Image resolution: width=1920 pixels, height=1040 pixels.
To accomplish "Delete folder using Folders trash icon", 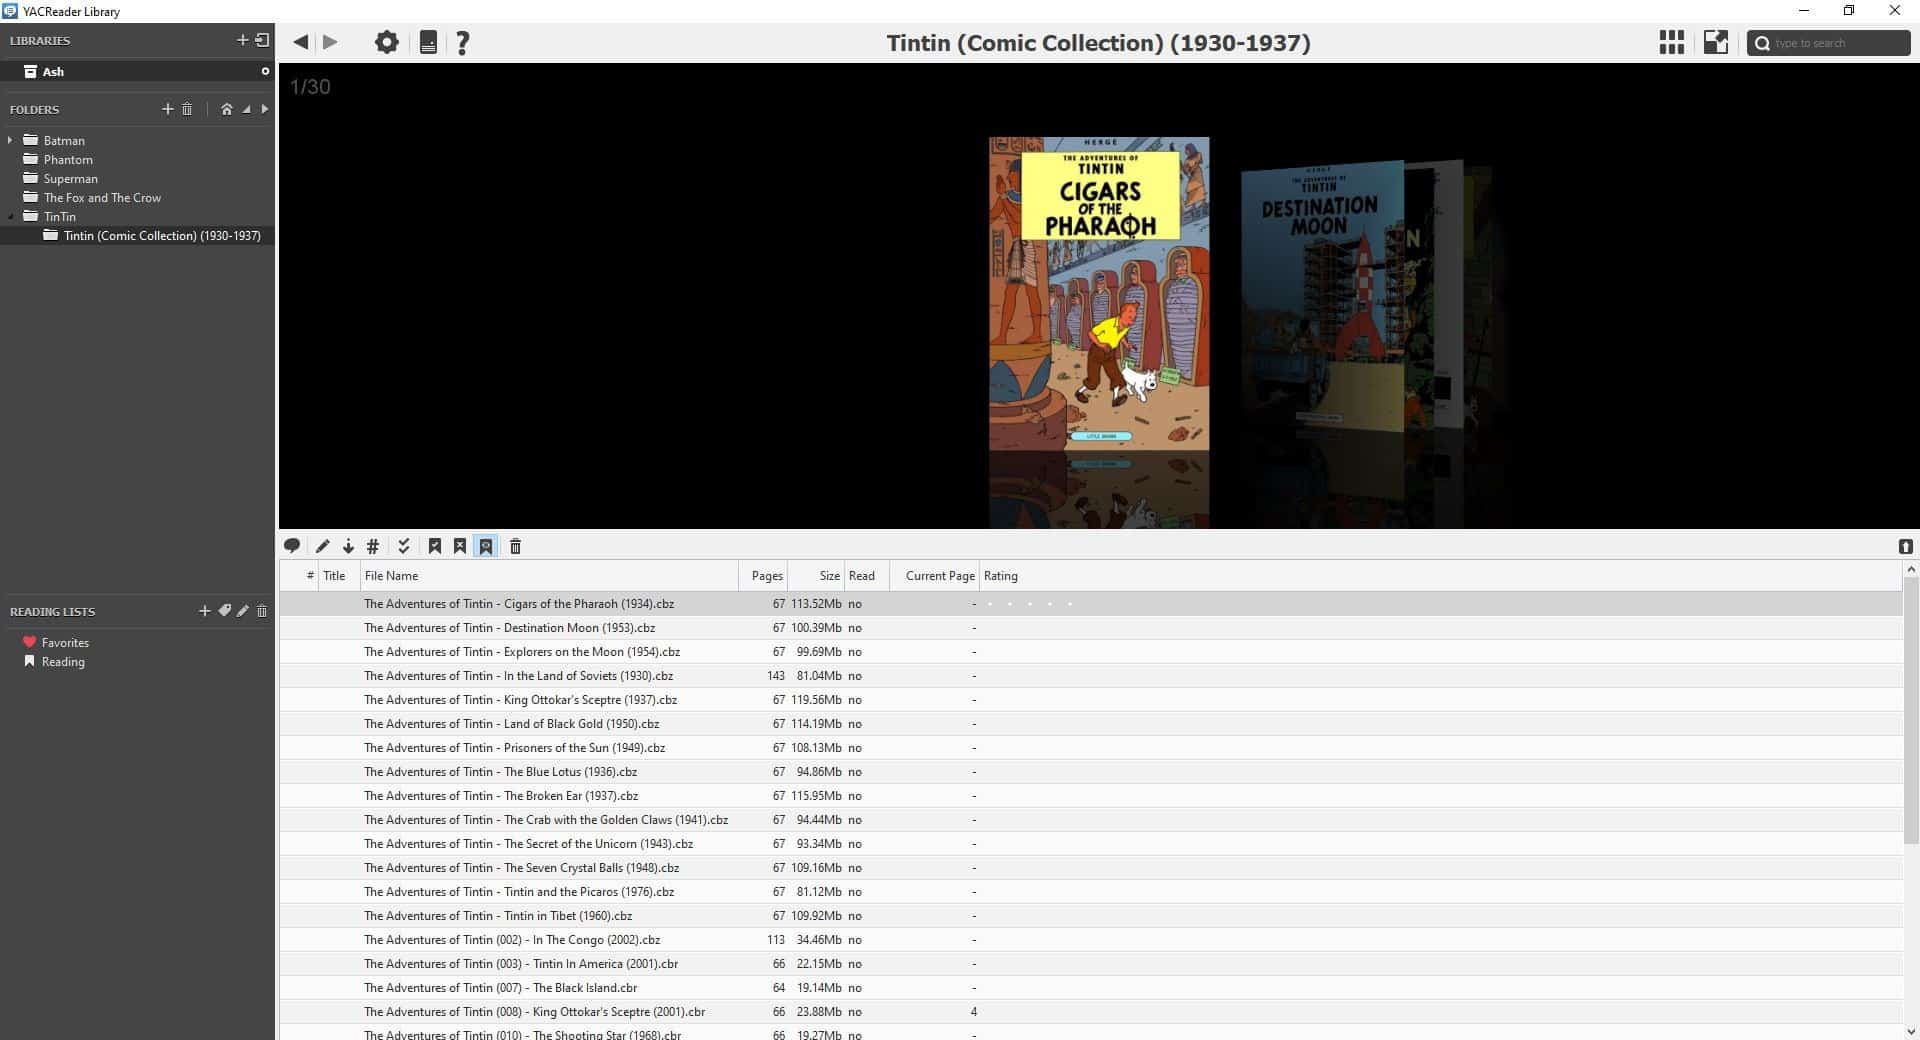I will click(187, 109).
